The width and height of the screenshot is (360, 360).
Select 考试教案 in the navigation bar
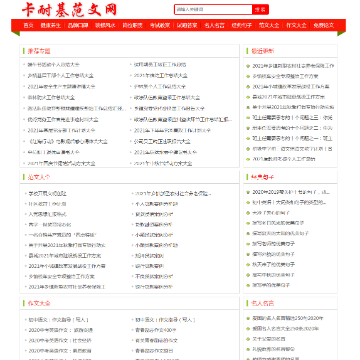pos(160,25)
